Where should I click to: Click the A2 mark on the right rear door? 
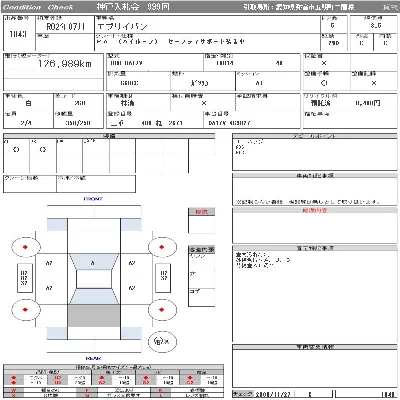click(x=132, y=288)
